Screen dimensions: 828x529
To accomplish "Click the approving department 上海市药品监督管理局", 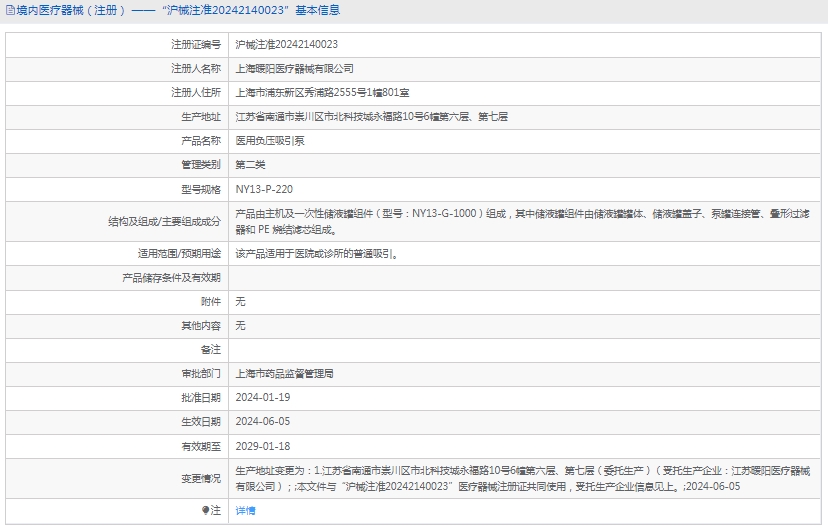I will pos(284,373).
